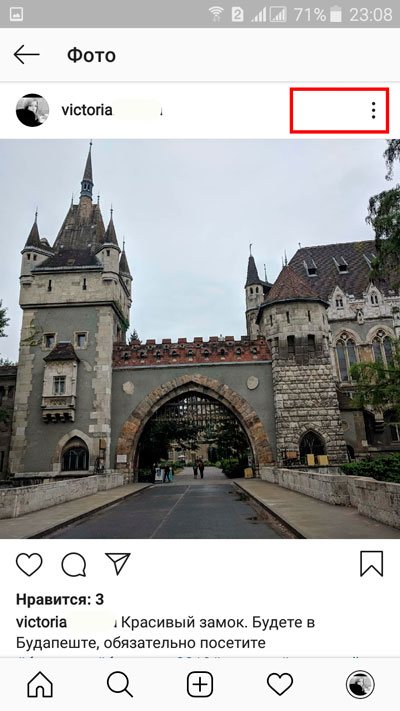Tap the battery indicator in the status bar
The height and width of the screenshot is (711, 400).
click(x=336, y=14)
